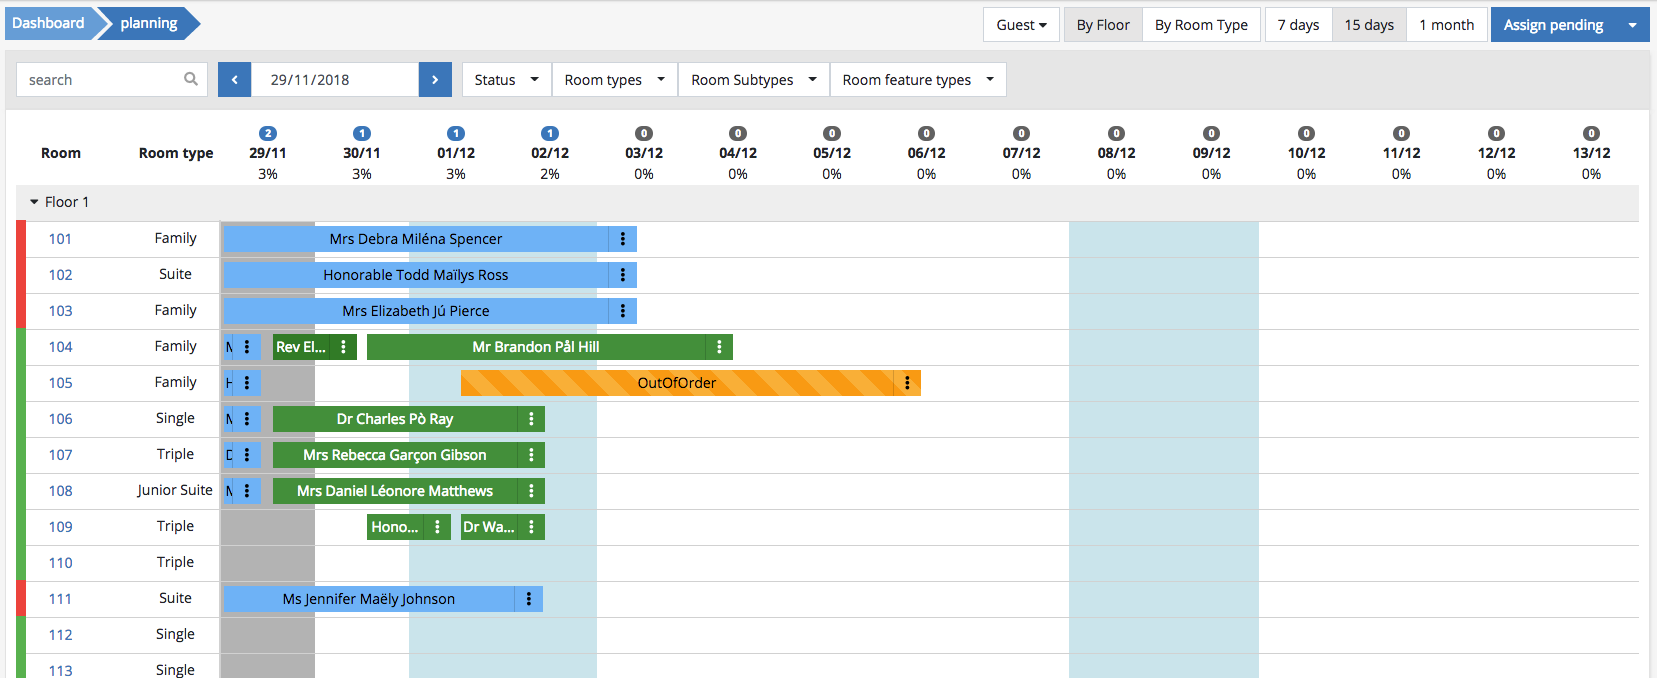This screenshot has height=678, width=1657.
Task: Click the search magnifier icon
Action: [x=190, y=79]
